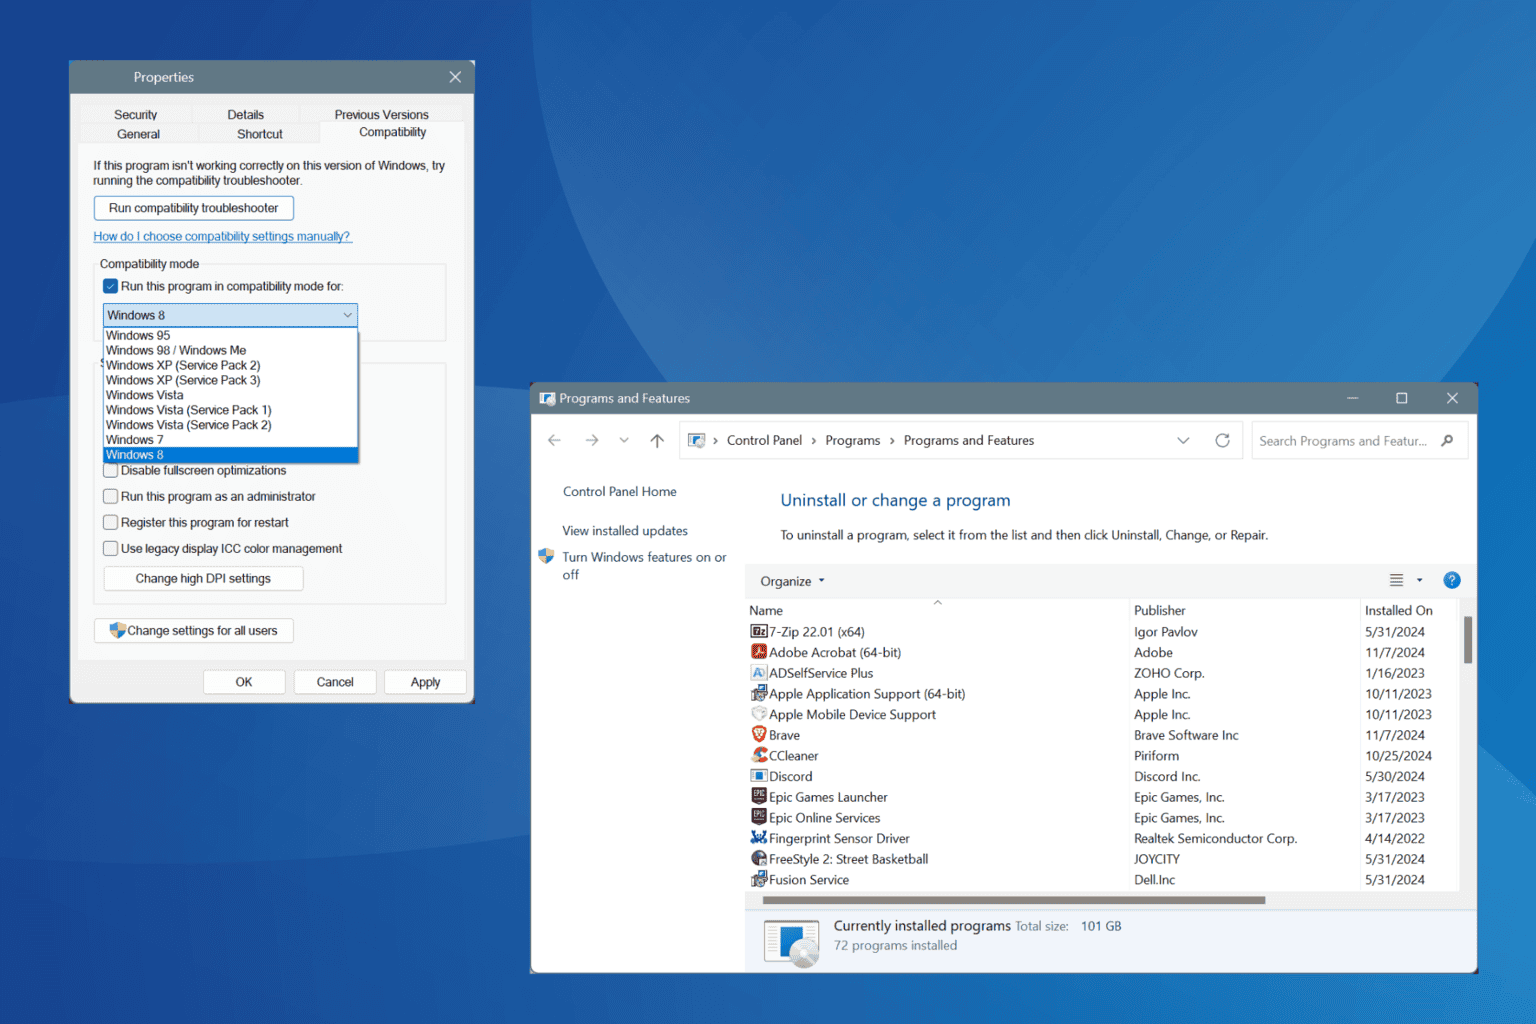This screenshot has height=1024, width=1536.
Task: Refresh the Programs and Features list
Action: click(1222, 440)
